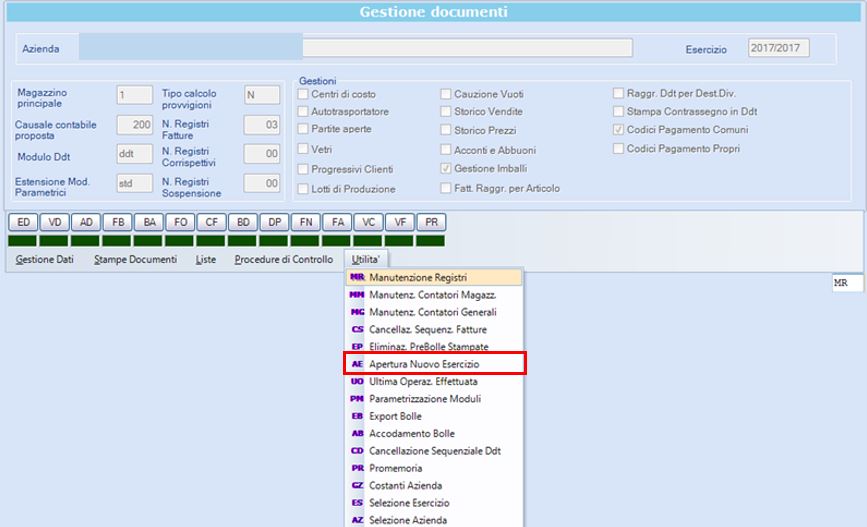Click the MM icon for Manutenz. Contatori Magazz.
Viewport: 867px width, 527px height.
[357, 295]
